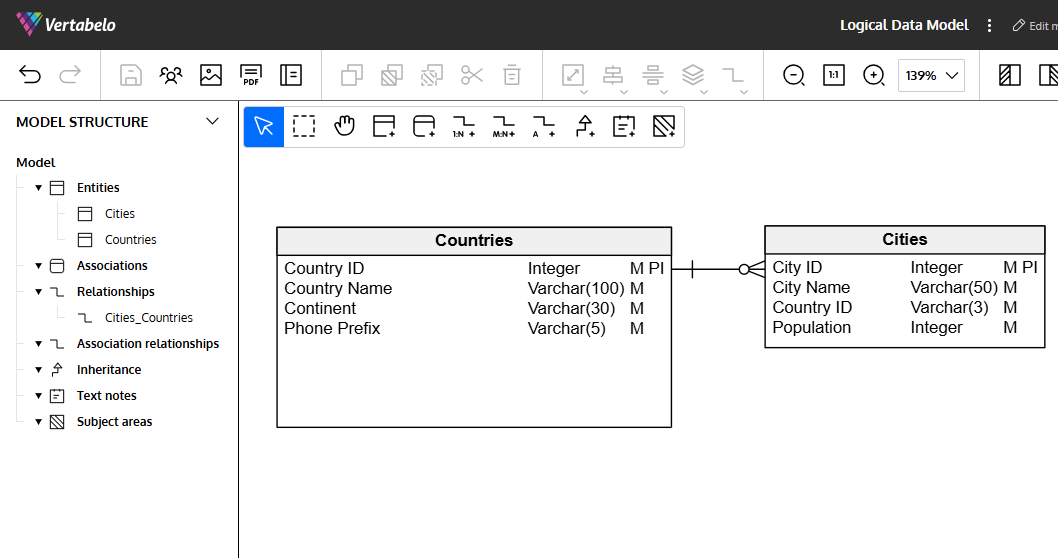
Task: Select the marquee selection tool
Action: [x=304, y=126]
